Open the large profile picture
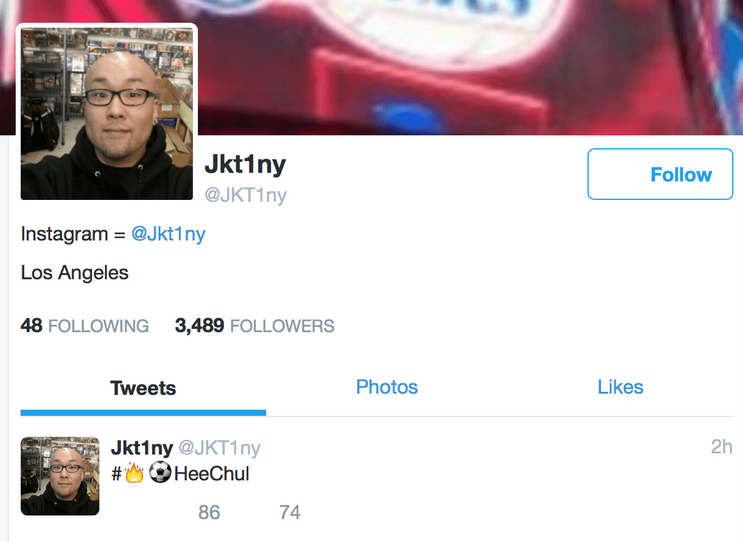 point(107,113)
